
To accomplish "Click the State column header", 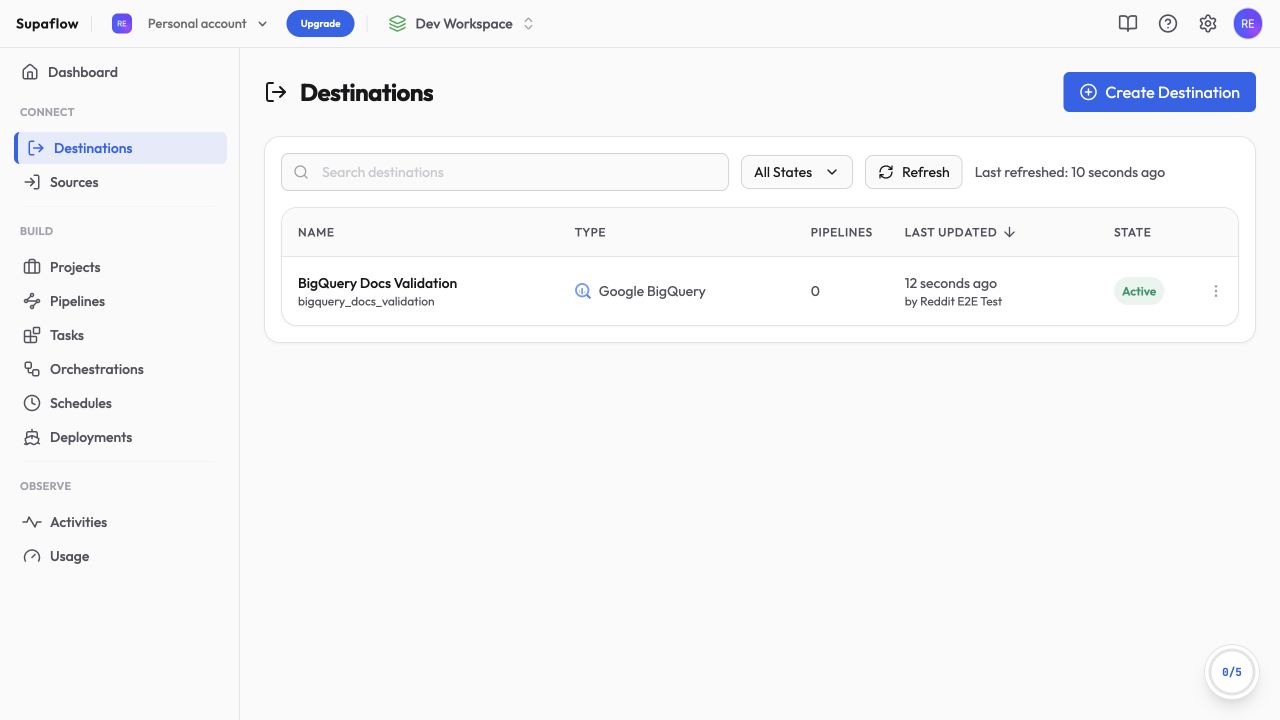I will coord(1132,232).
